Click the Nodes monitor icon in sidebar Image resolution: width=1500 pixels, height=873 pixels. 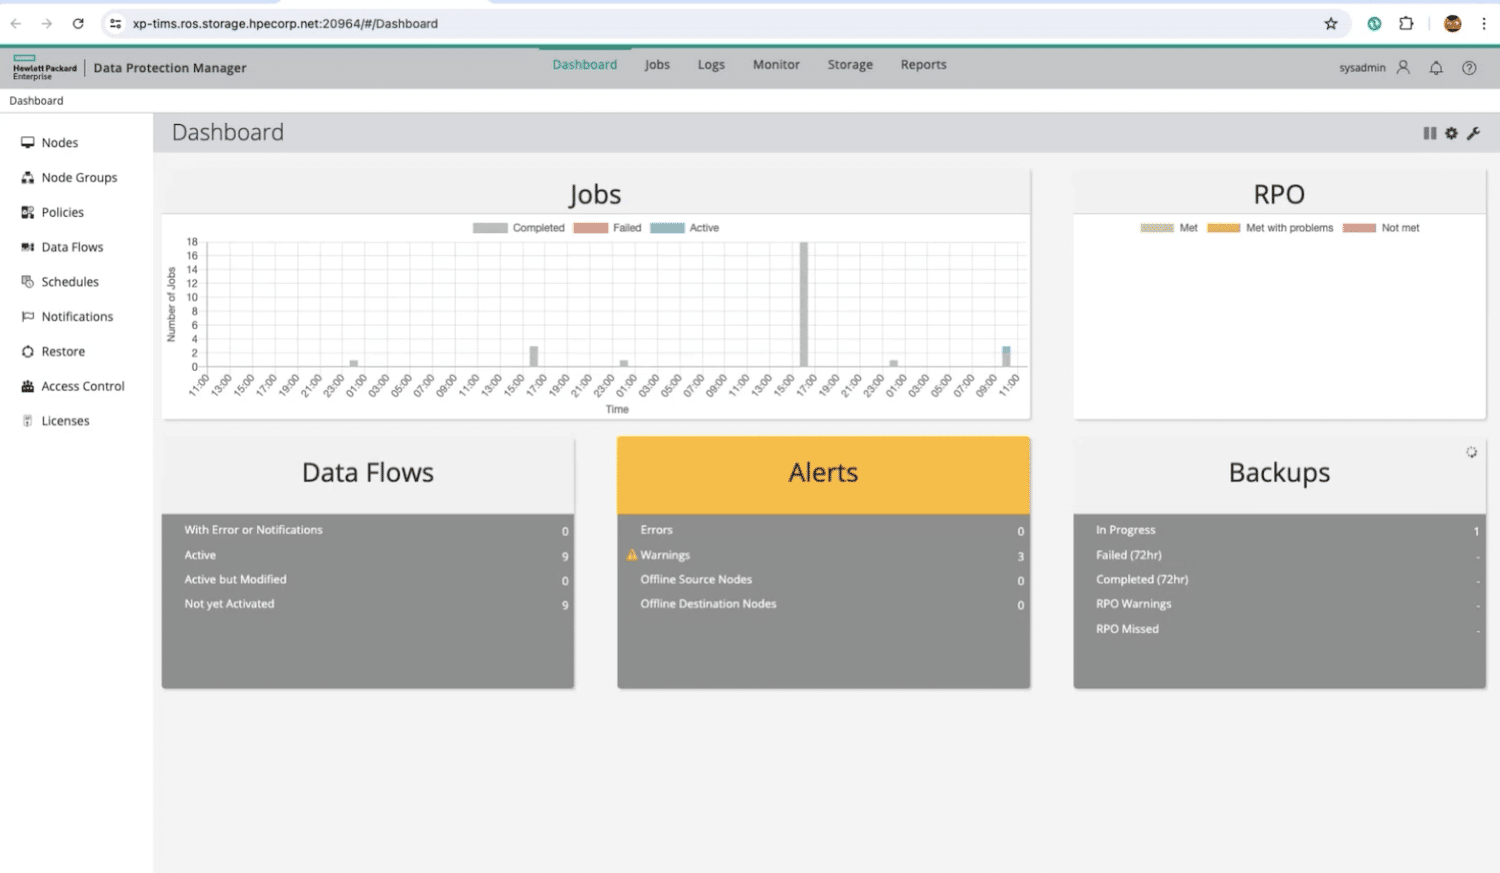tap(28, 143)
